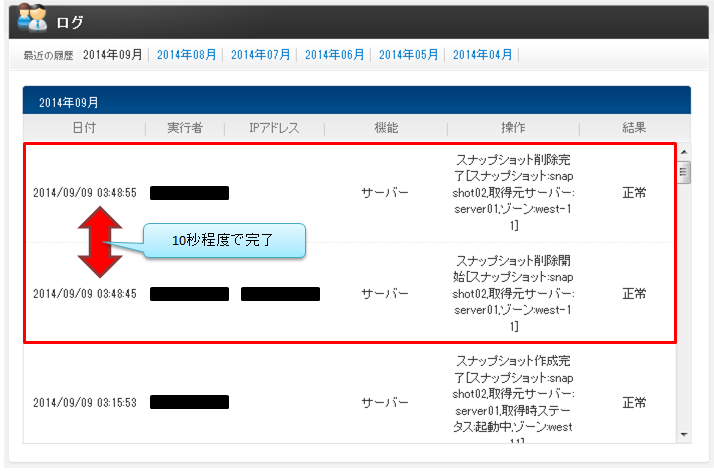Click the ログ panel title
Screen dimensions: 714x471
70,22
